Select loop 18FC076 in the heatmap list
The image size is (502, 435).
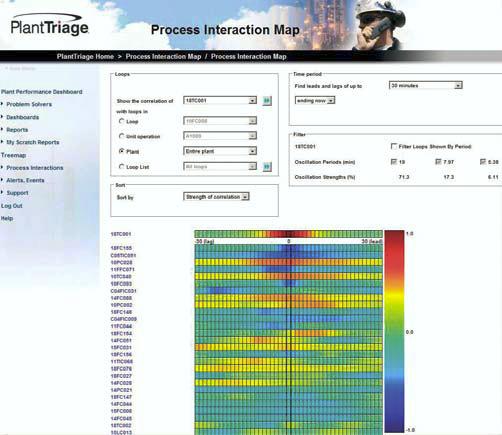(121, 369)
